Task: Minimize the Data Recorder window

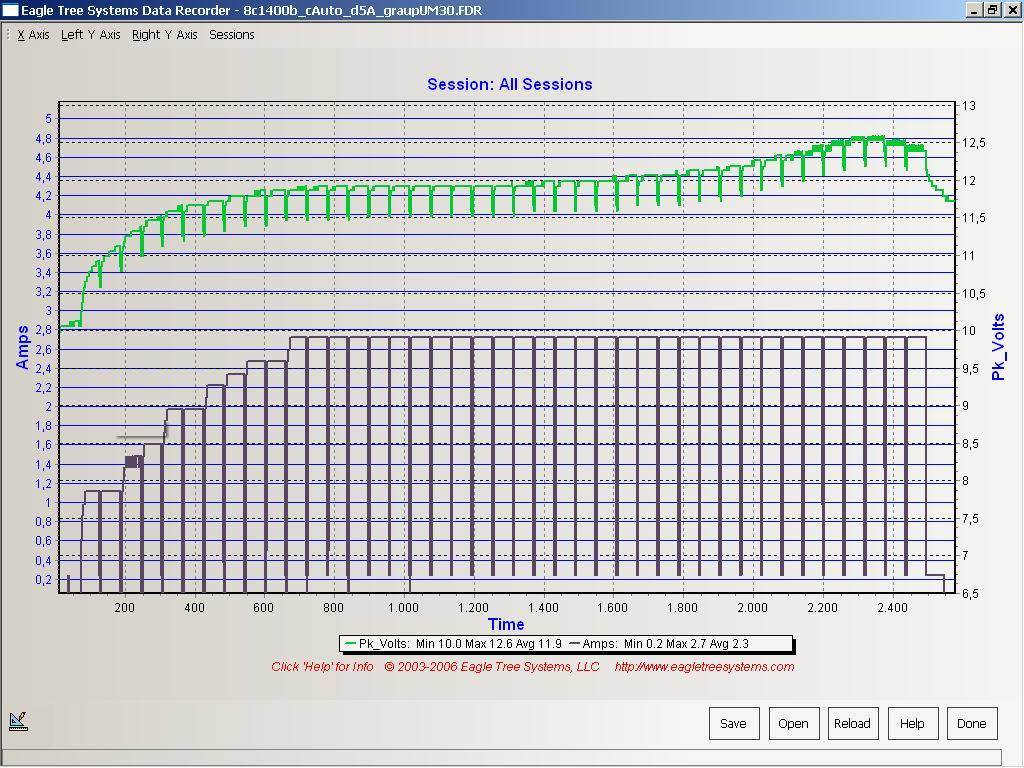Action: point(975,10)
